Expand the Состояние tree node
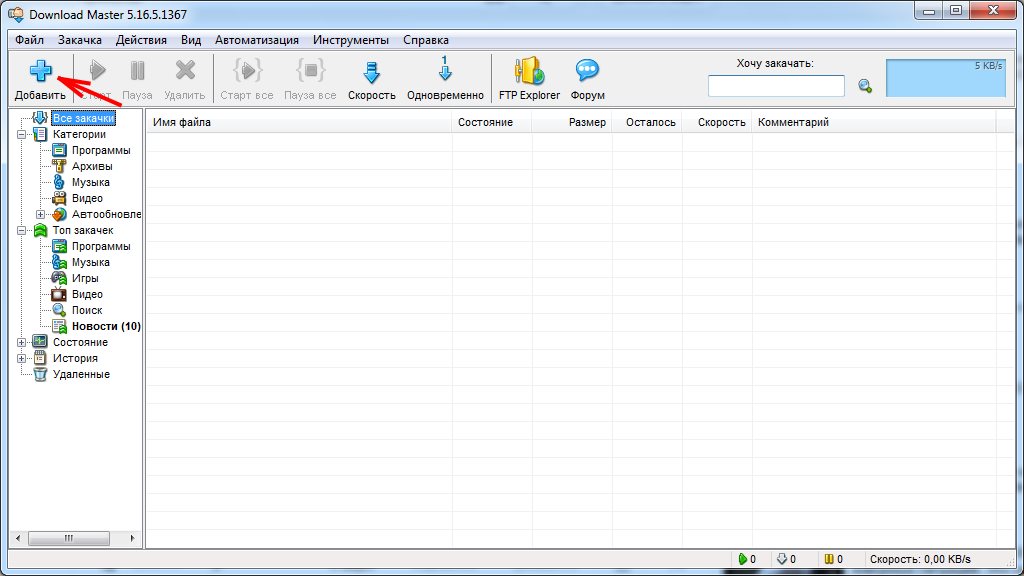 point(22,342)
